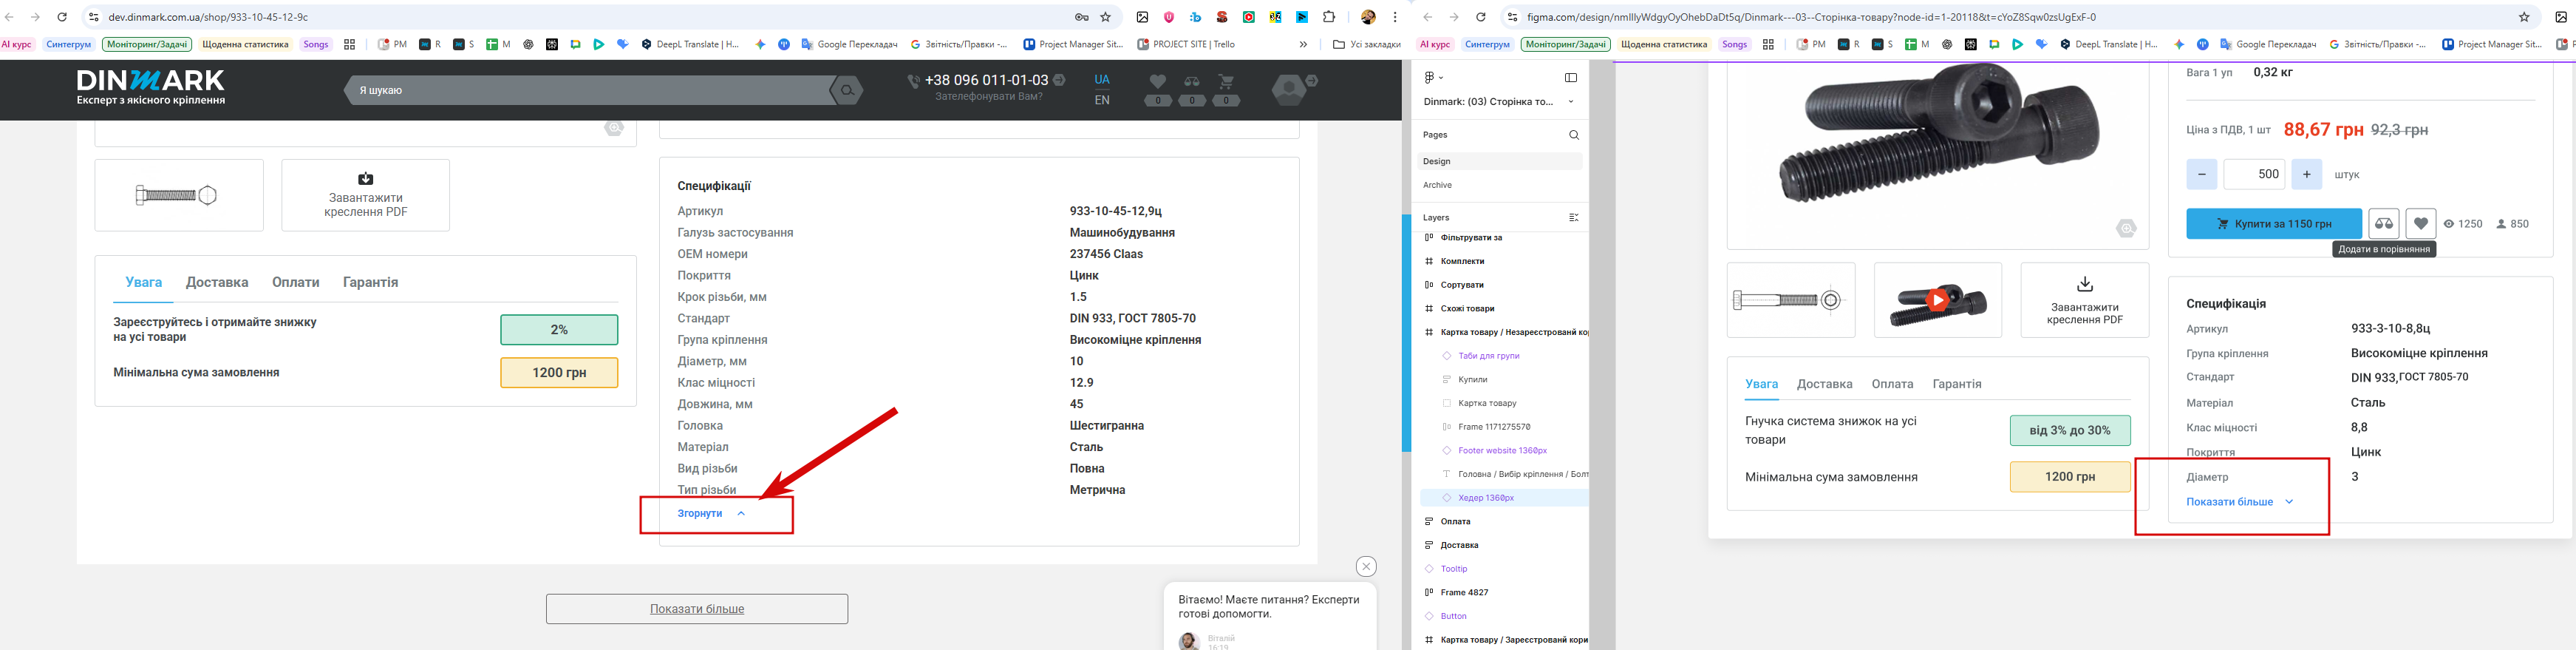Open the PROJECT SITE | Trello bookmark
2576x650 pixels.
coord(1185,44)
